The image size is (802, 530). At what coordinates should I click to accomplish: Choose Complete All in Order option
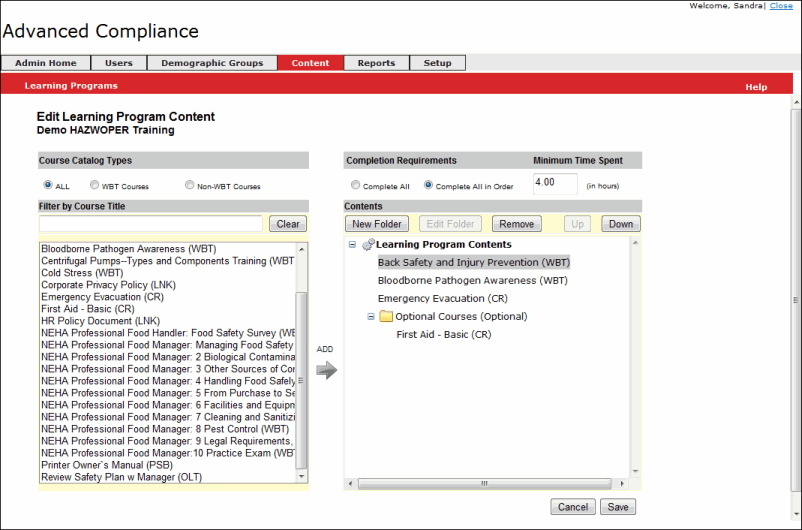tap(429, 185)
